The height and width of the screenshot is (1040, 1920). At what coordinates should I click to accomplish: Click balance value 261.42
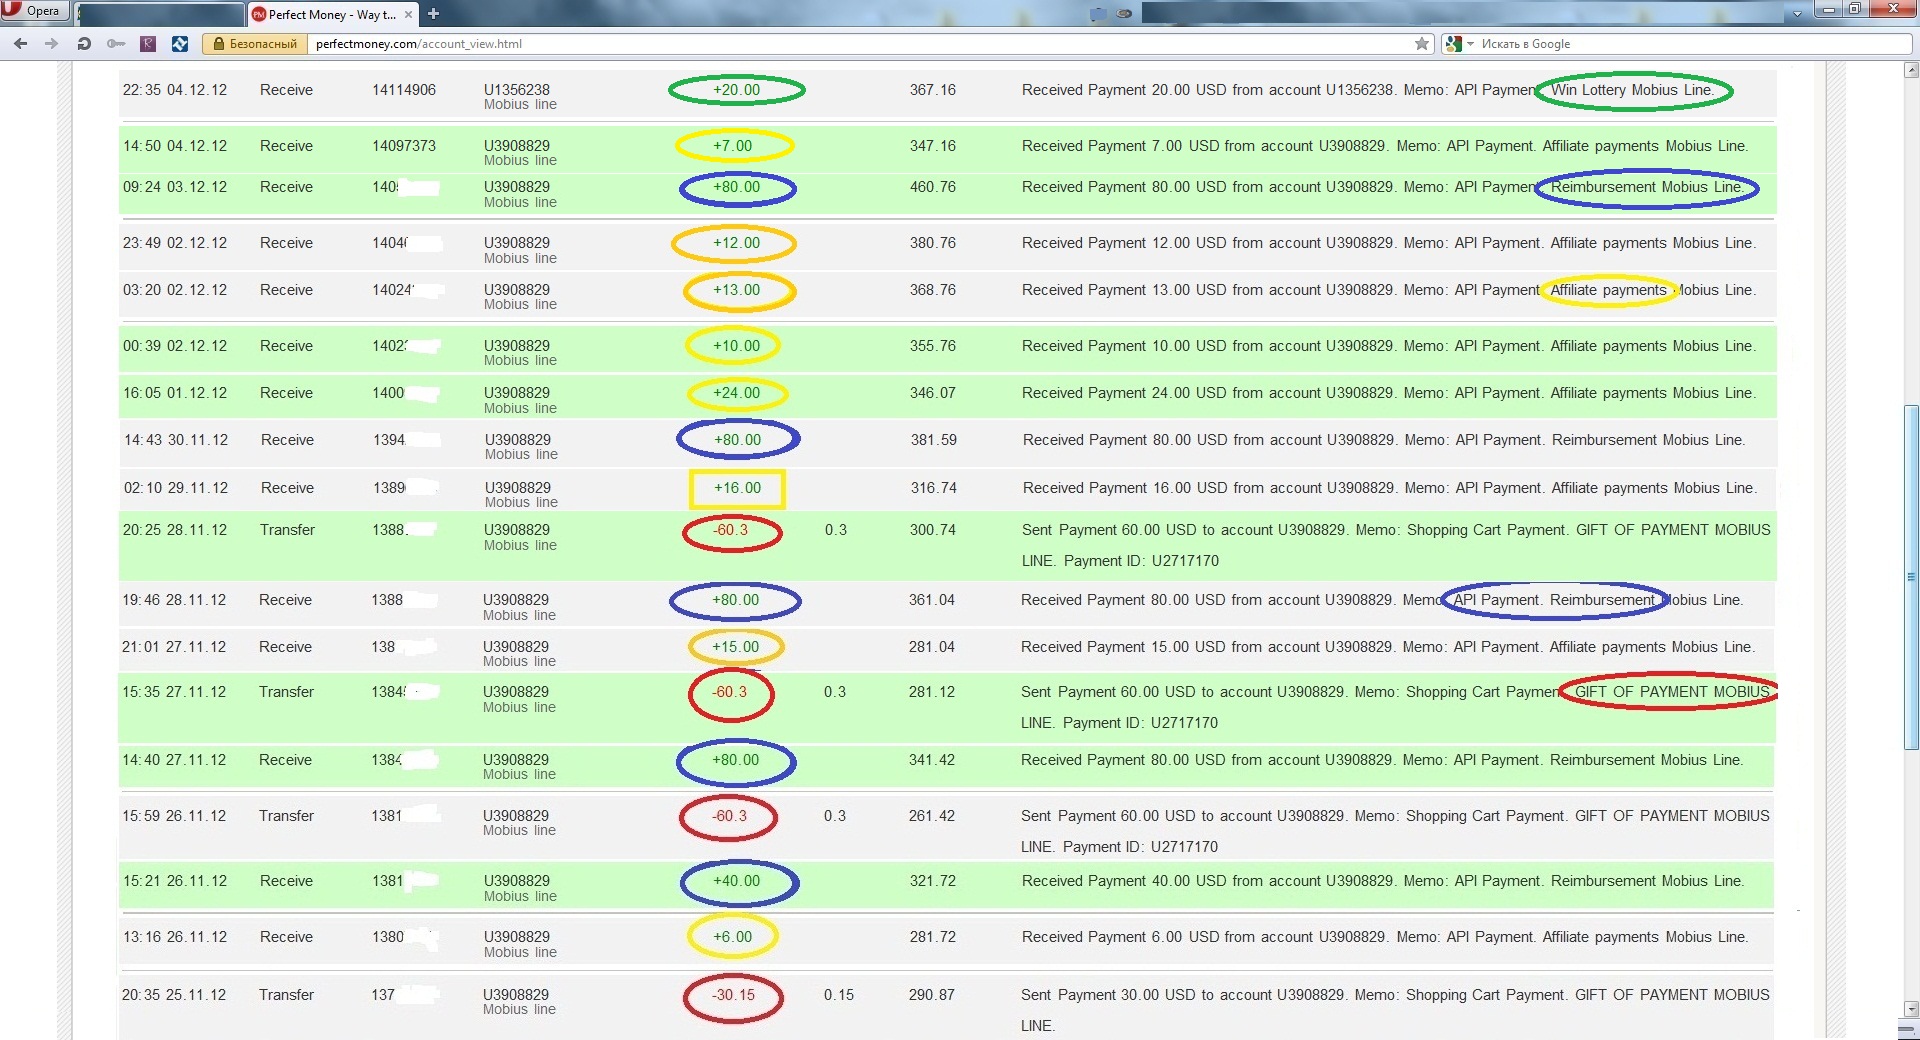[x=932, y=816]
